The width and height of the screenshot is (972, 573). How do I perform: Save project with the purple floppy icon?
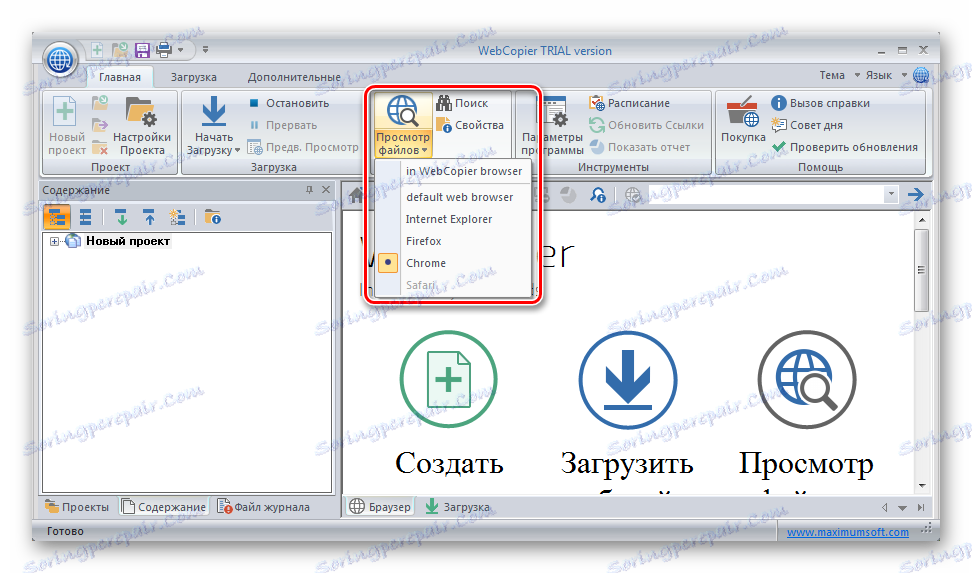point(143,50)
